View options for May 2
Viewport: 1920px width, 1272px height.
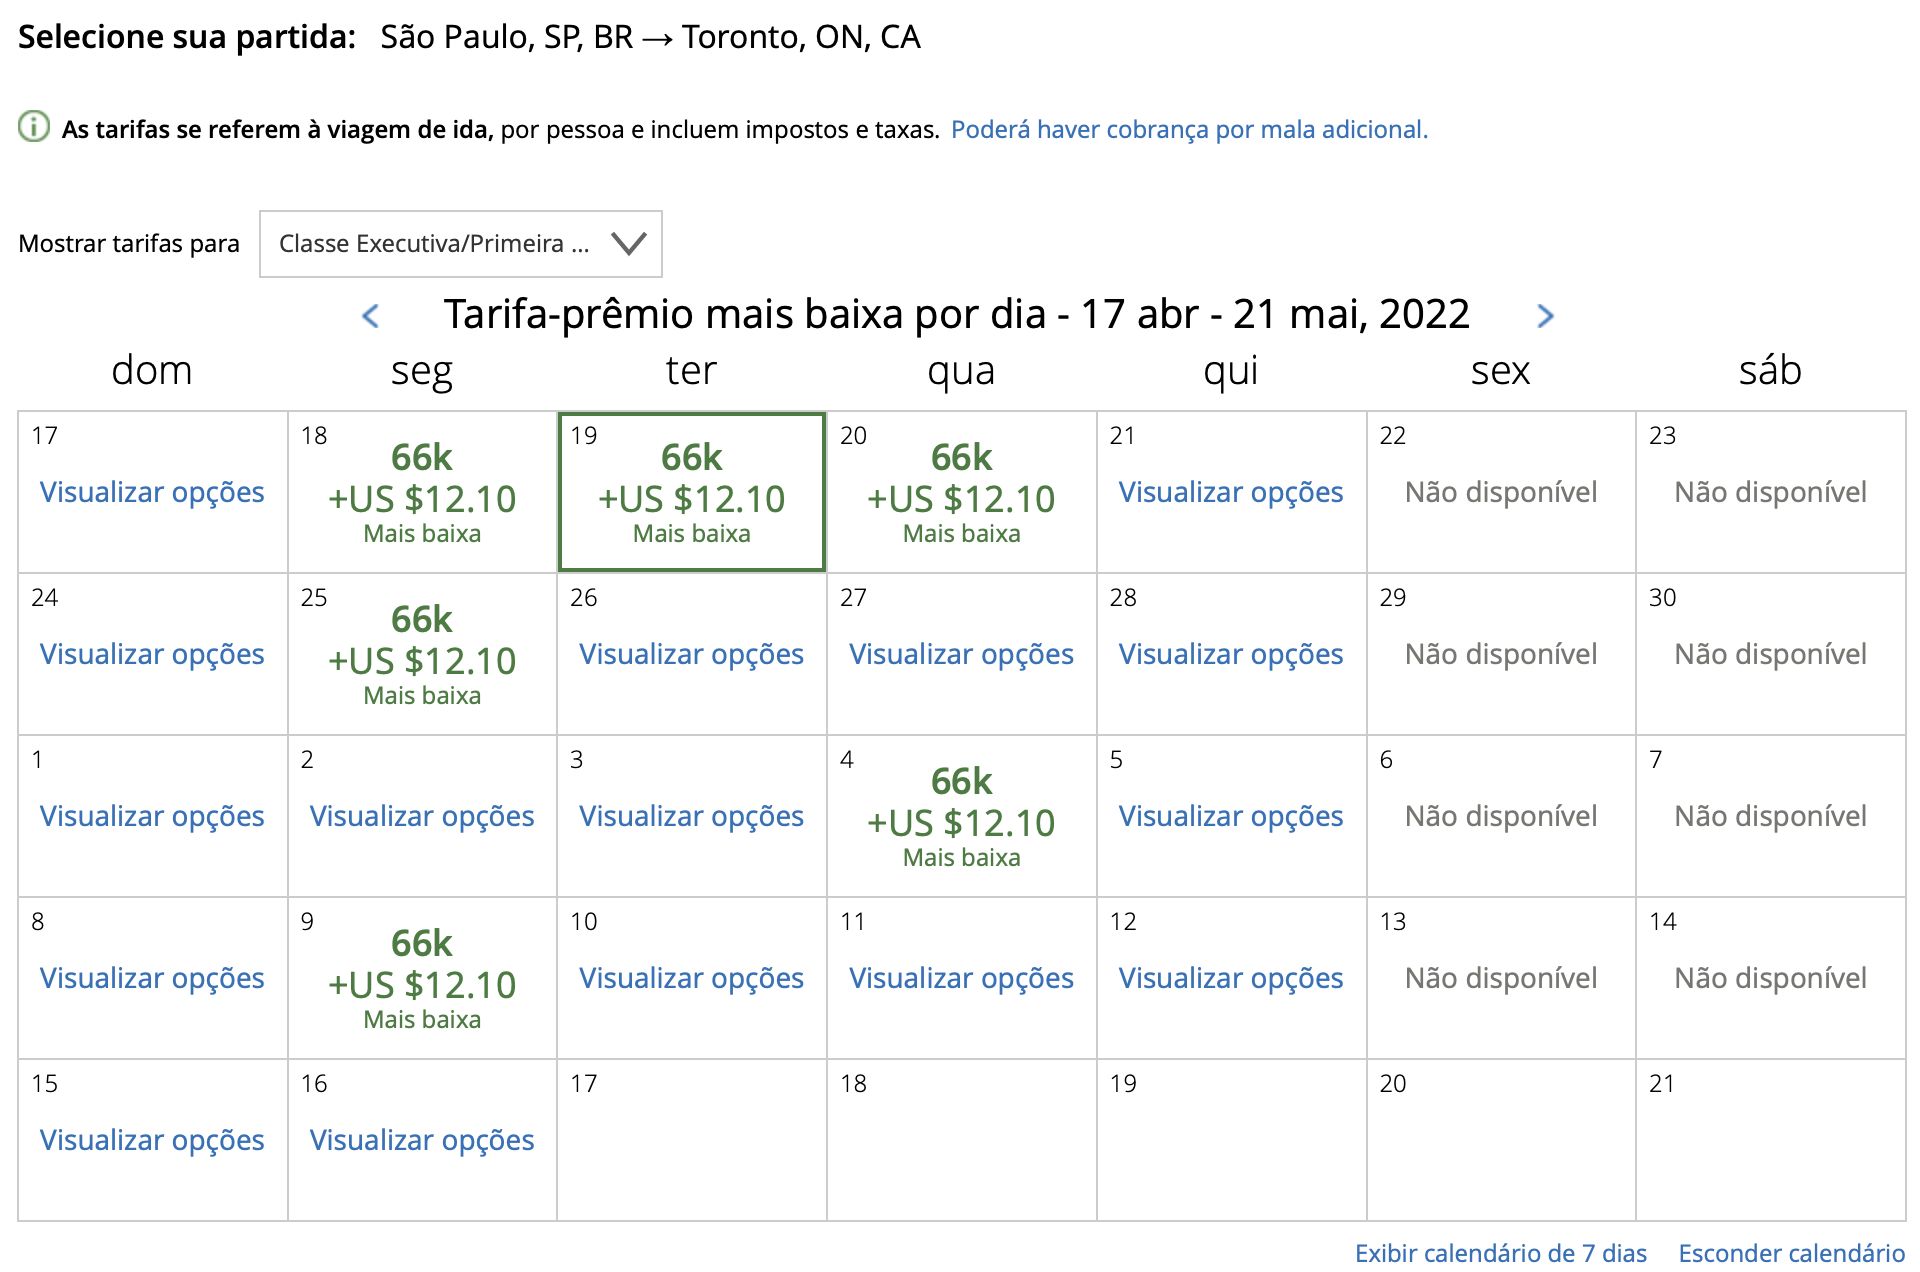(x=422, y=816)
